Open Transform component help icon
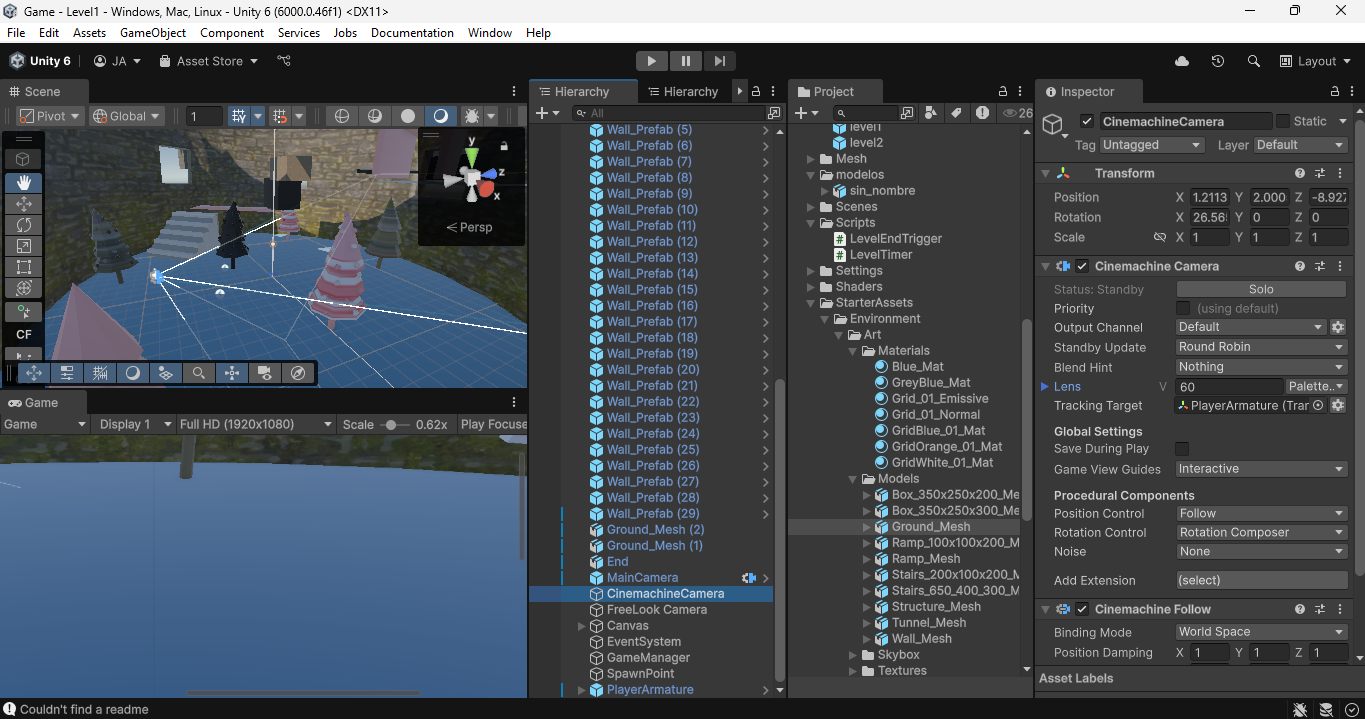Image resolution: width=1365 pixels, height=719 pixels. [1299, 173]
